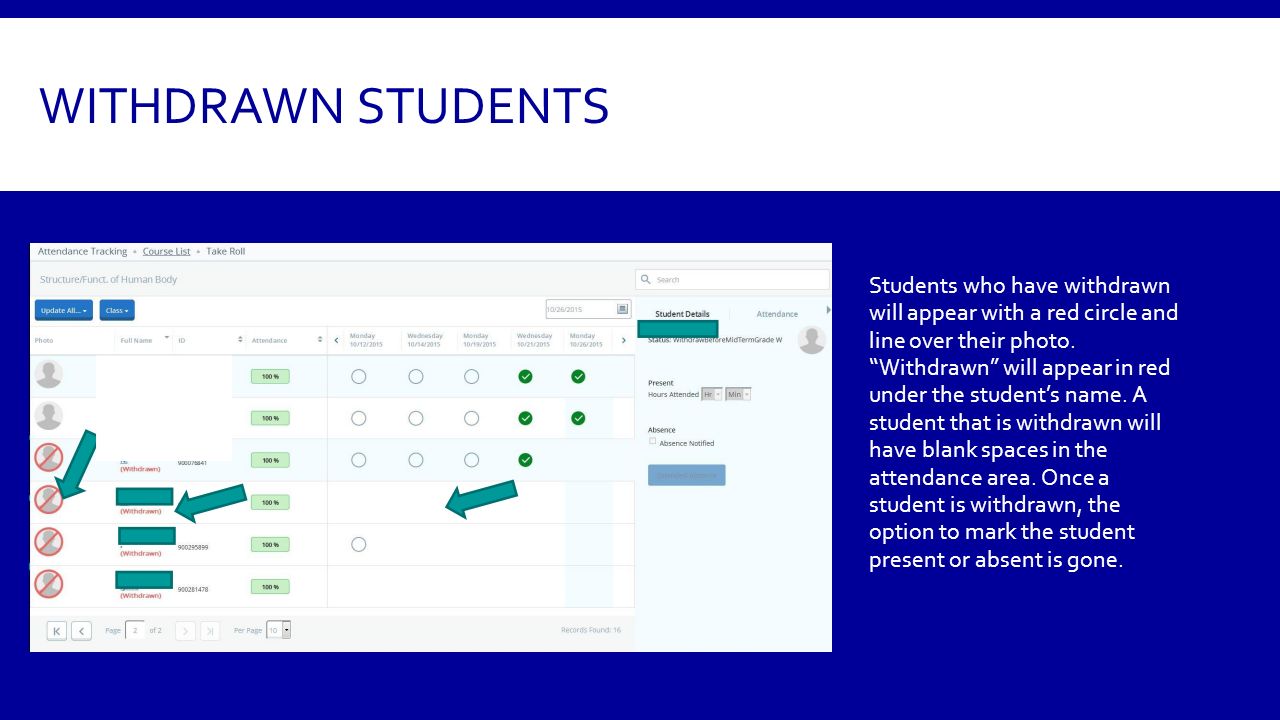The image size is (1280, 720).
Task: Mark first row student for Monday 10/12/2015
Action: coord(359,376)
